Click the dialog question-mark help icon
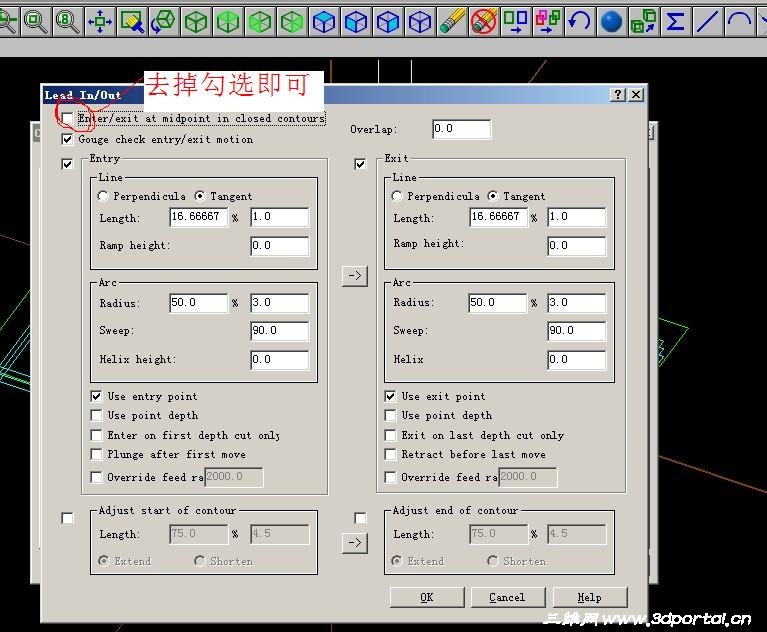 tap(618, 94)
